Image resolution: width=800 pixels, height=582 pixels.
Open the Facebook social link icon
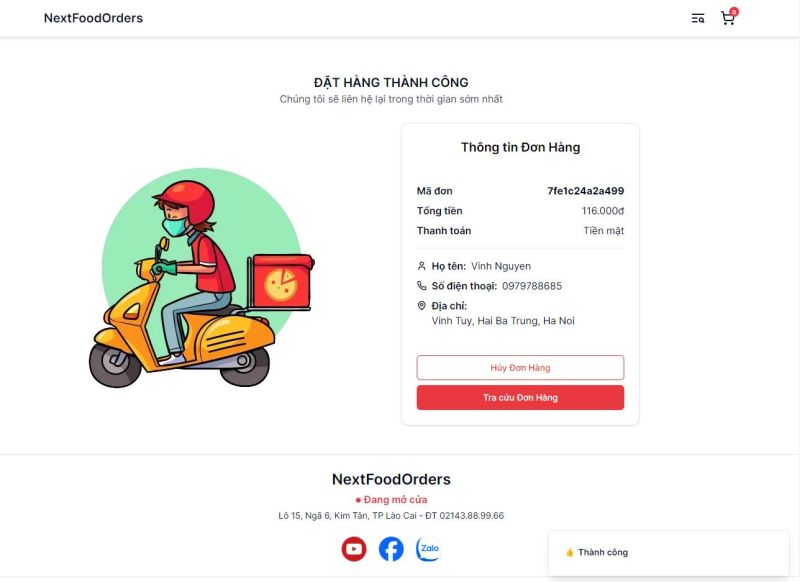[391, 549]
